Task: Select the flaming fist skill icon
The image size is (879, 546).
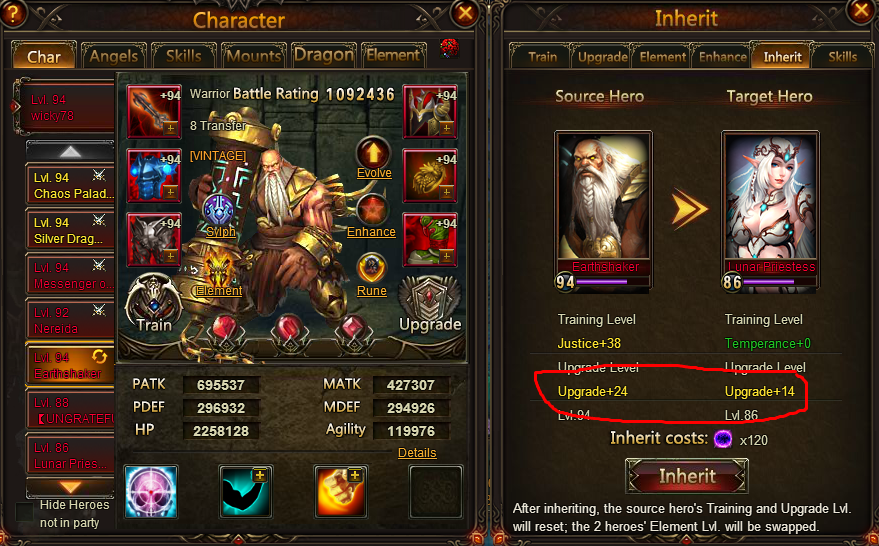Action: click(x=340, y=491)
